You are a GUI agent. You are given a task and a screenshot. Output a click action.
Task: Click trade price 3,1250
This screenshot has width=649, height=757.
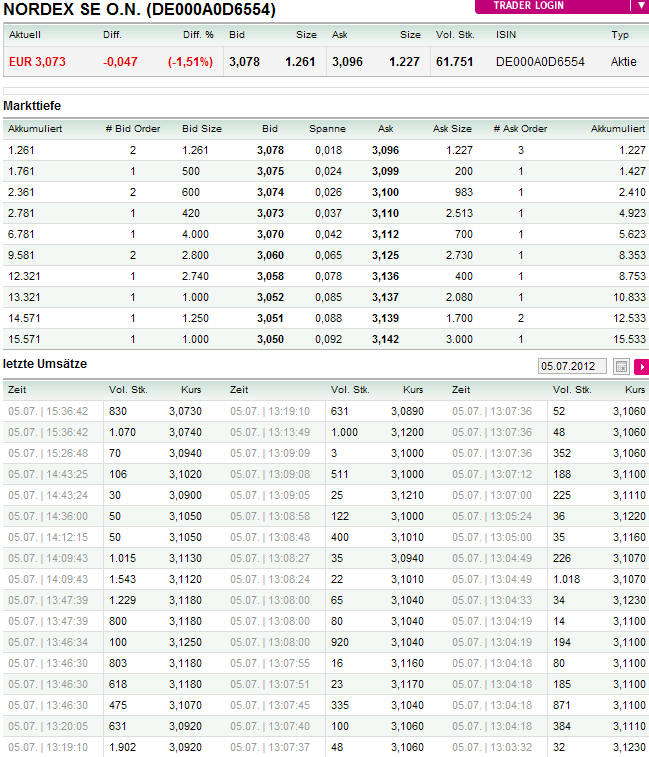(185, 643)
